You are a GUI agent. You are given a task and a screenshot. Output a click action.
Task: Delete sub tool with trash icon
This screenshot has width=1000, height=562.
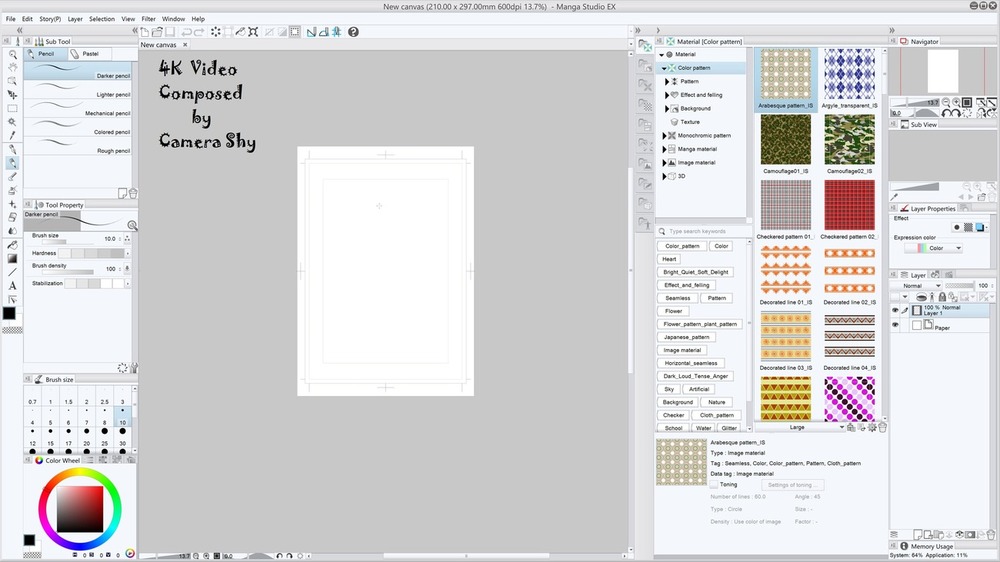133,193
